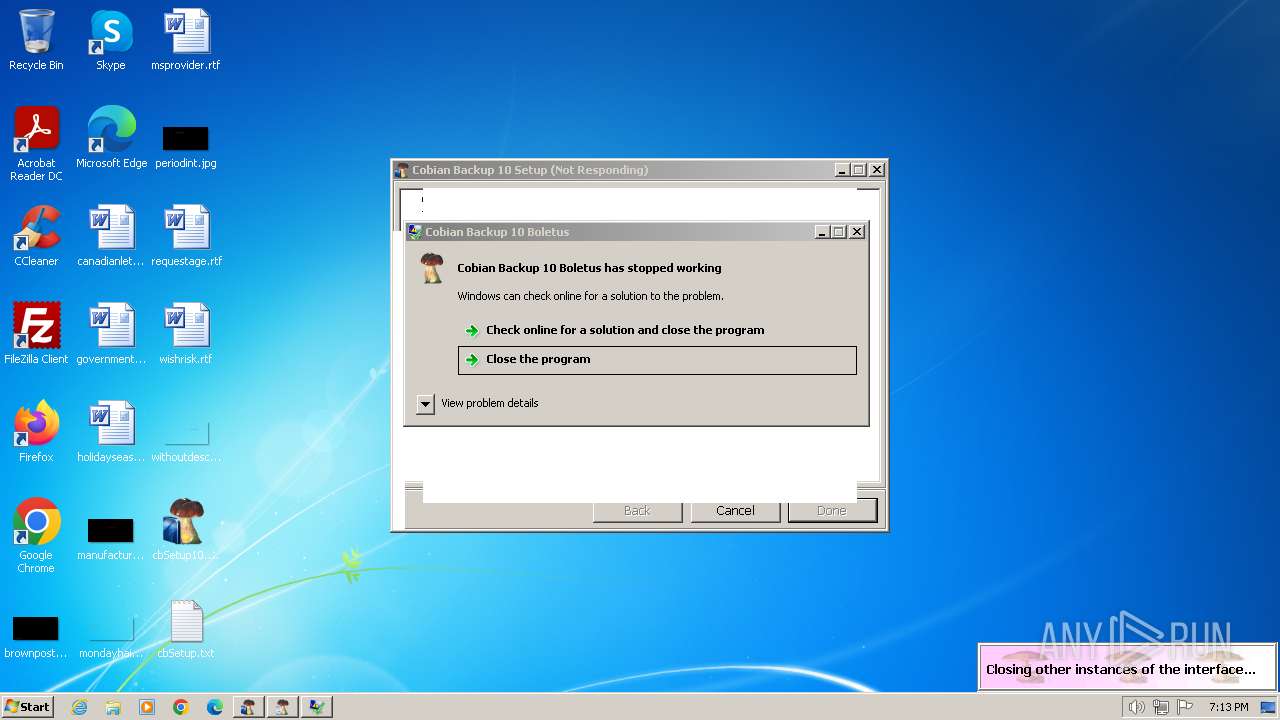Click View problem details label
This screenshot has height=720, width=1280.
[x=490, y=403]
